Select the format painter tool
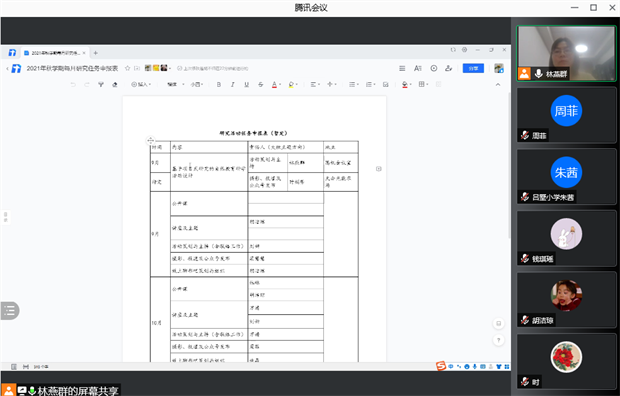The height and width of the screenshot is (396, 620). tap(101, 84)
